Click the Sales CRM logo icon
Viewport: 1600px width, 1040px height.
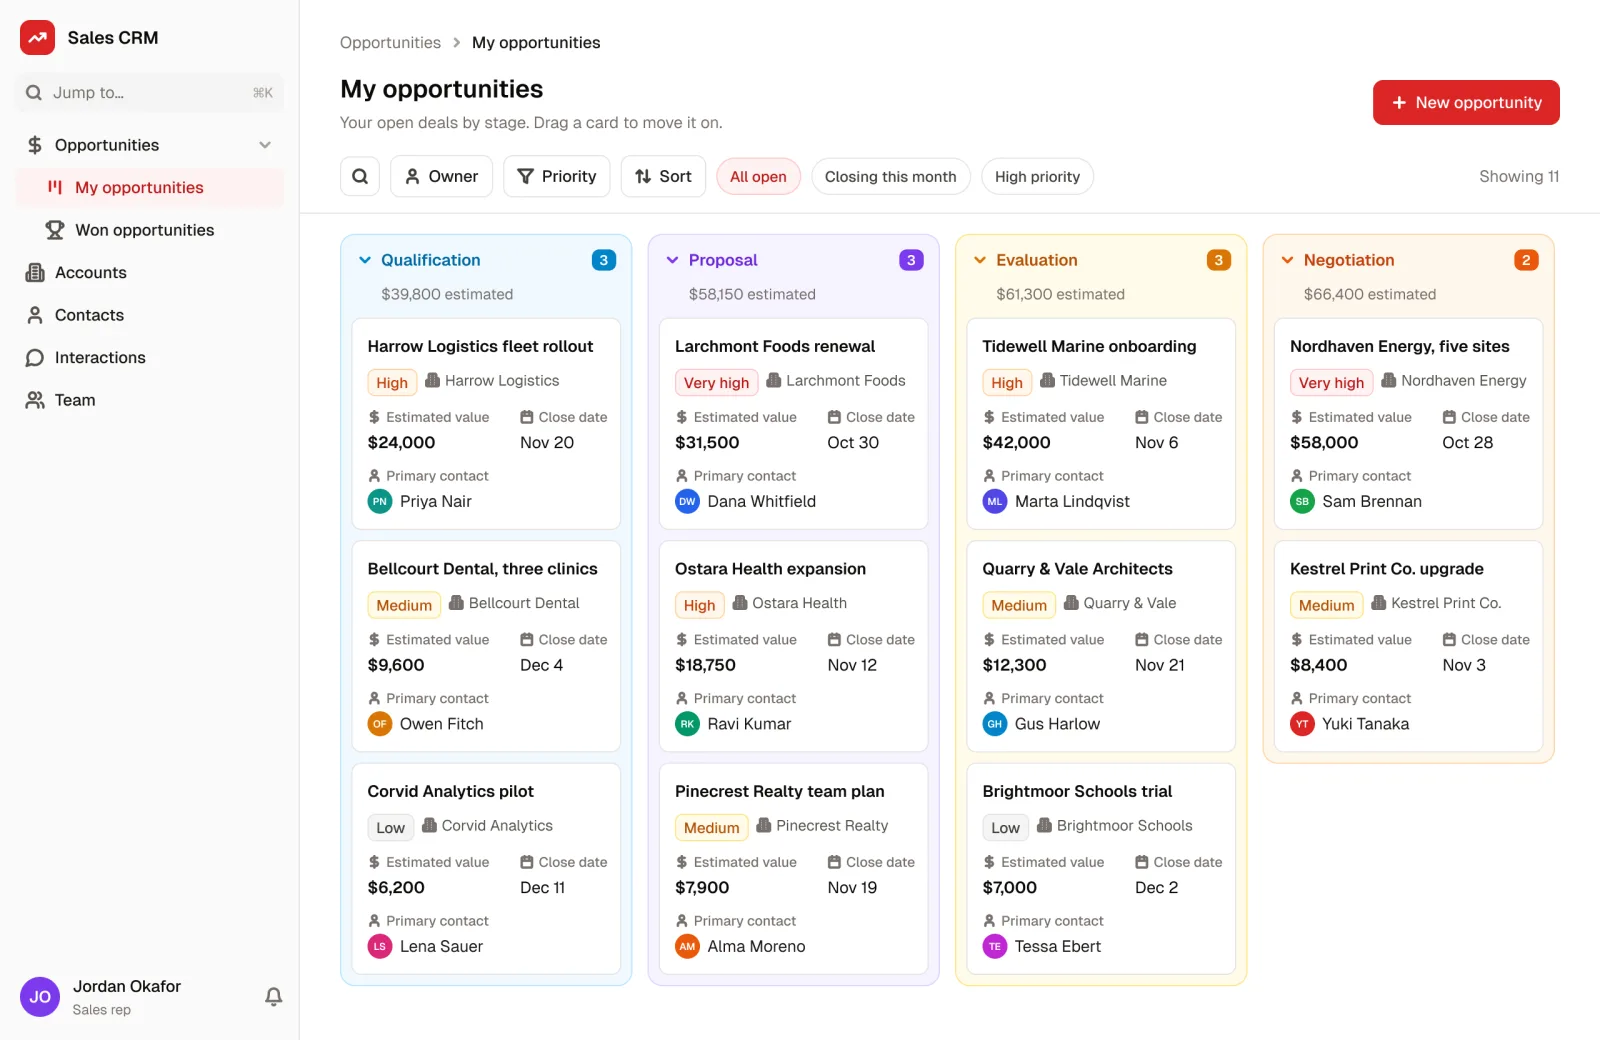[37, 38]
